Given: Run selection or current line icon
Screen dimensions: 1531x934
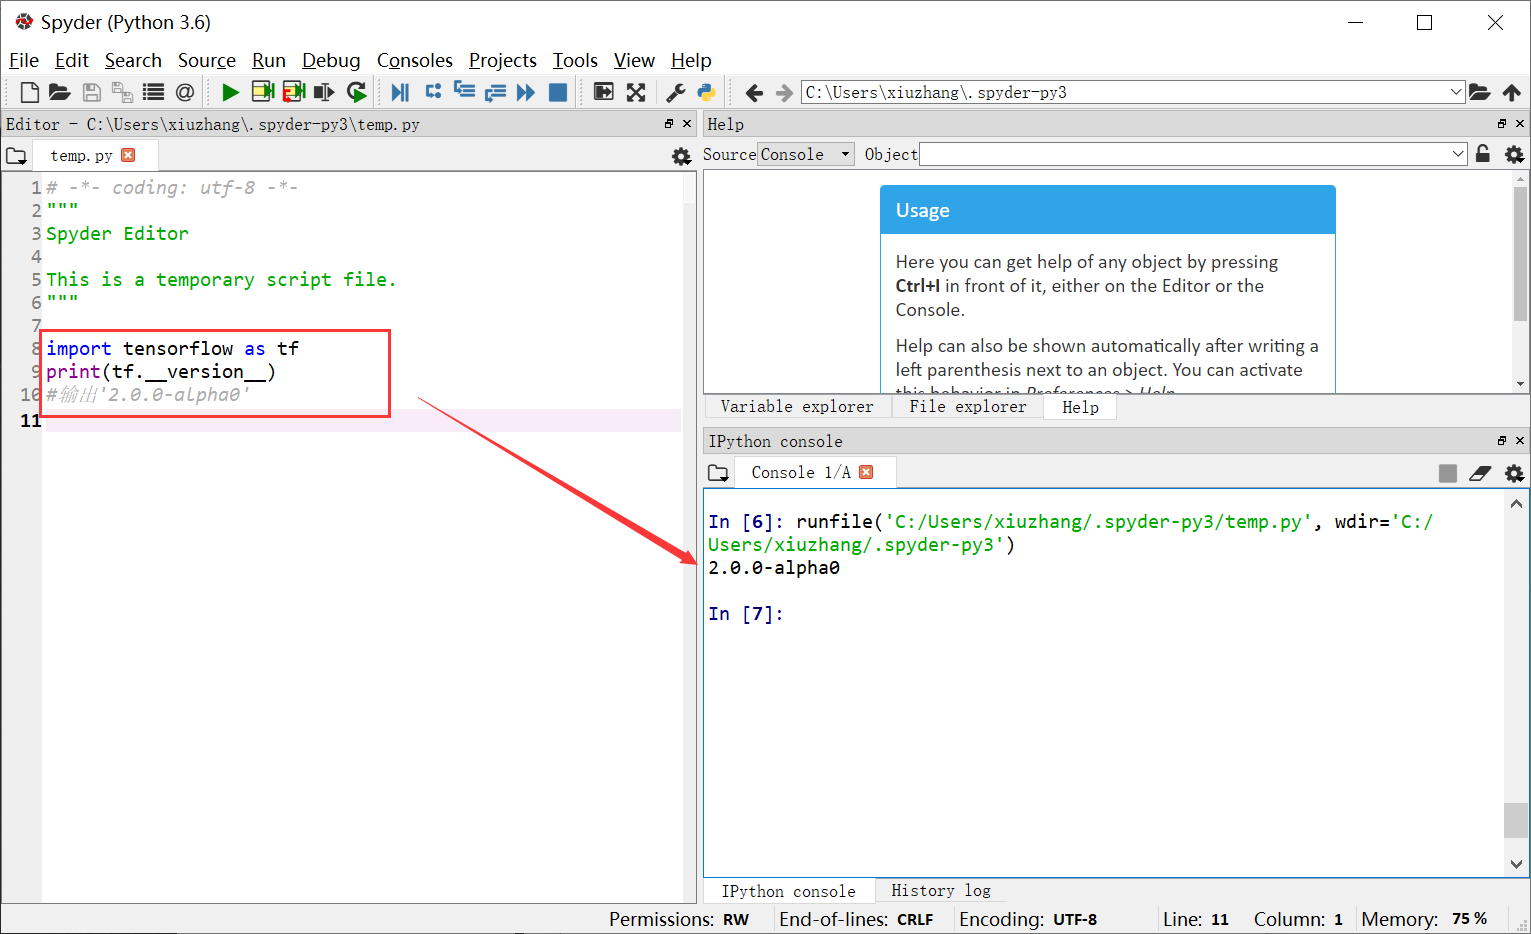Looking at the screenshot, I should pos(324,92).
